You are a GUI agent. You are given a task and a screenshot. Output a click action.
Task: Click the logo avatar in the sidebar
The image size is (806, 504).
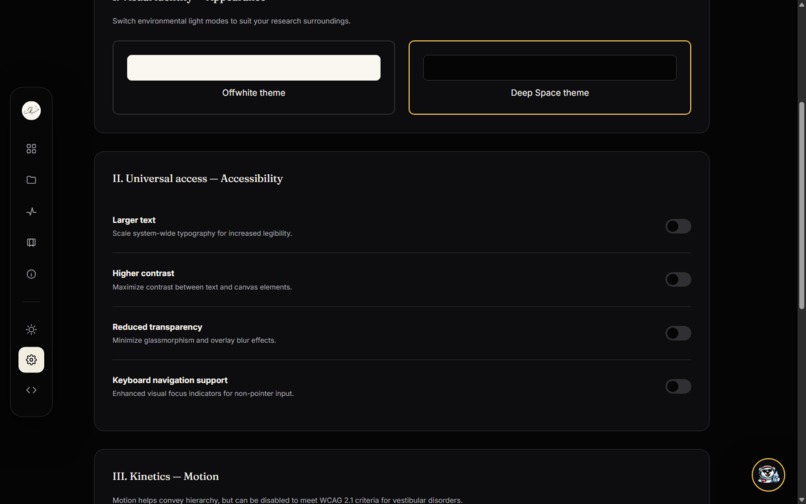click(31, 111)
